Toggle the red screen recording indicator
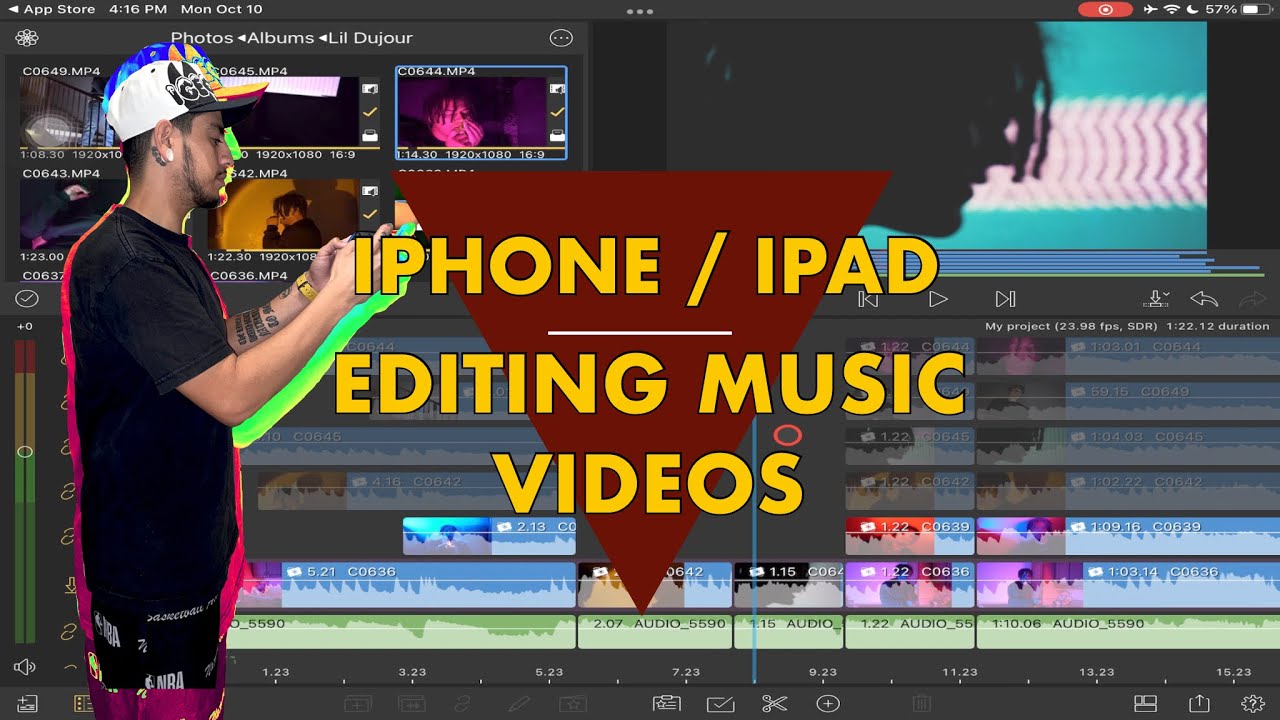1280x720 pixels. click(x=1105, y=9)
